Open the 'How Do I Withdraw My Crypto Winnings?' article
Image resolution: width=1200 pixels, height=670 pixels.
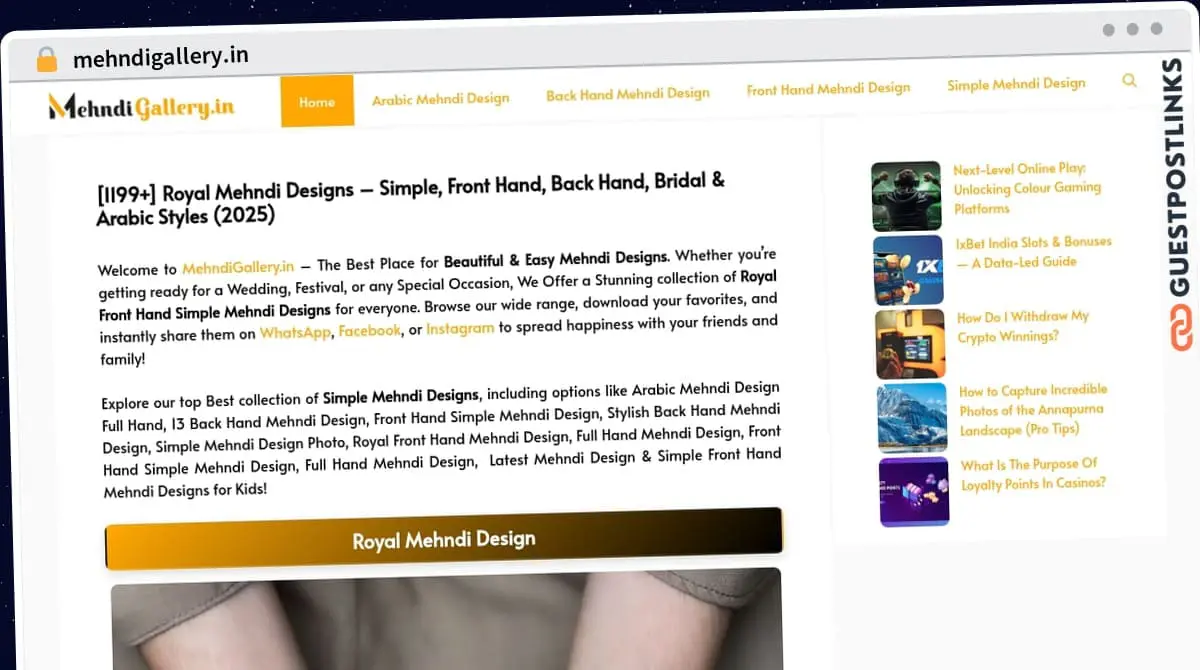click(x=1023, y=326)
